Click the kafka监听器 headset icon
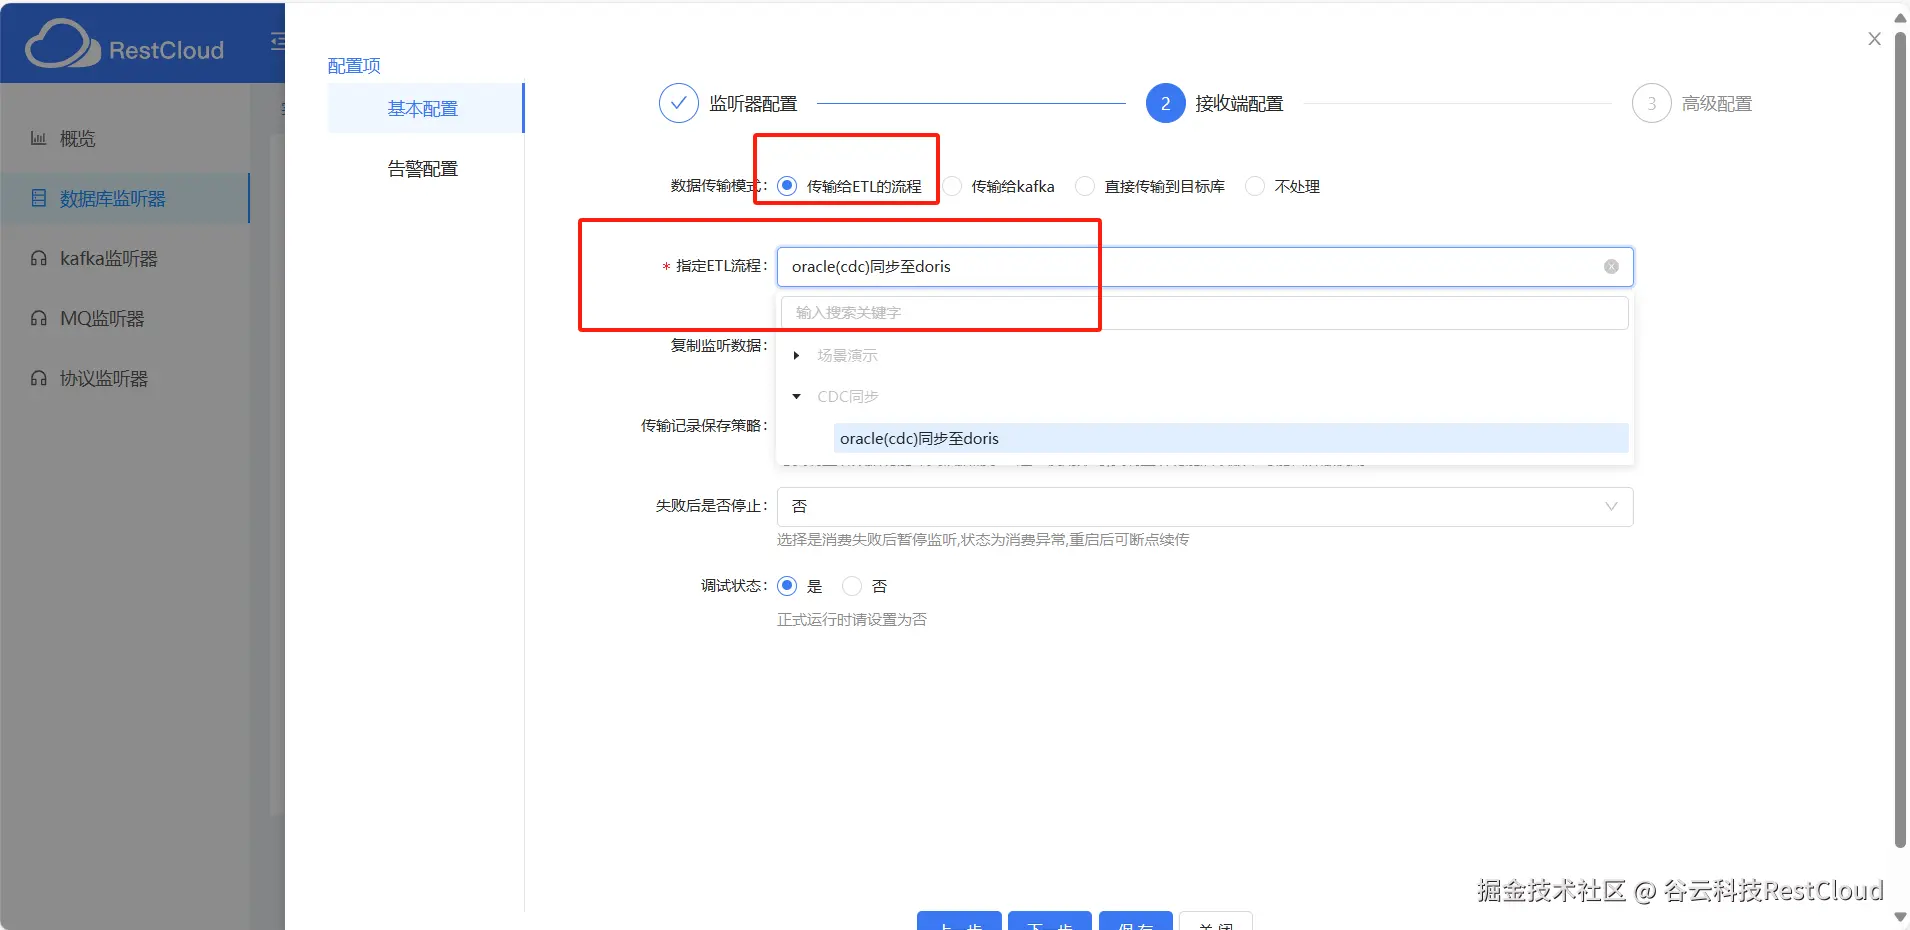This screenshot has width=1910, height=930. point(39,258)
